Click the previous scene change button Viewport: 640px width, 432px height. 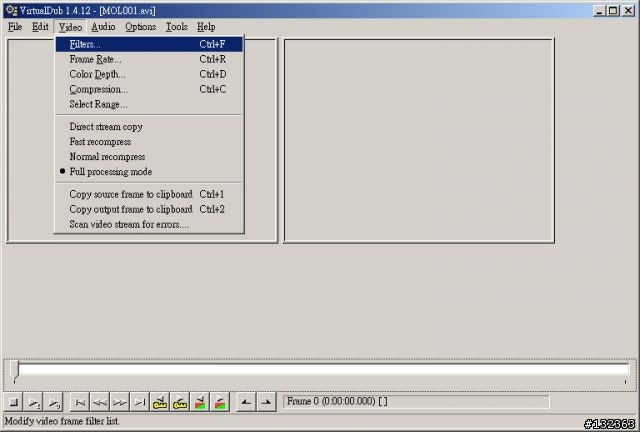tap(200, 402)
